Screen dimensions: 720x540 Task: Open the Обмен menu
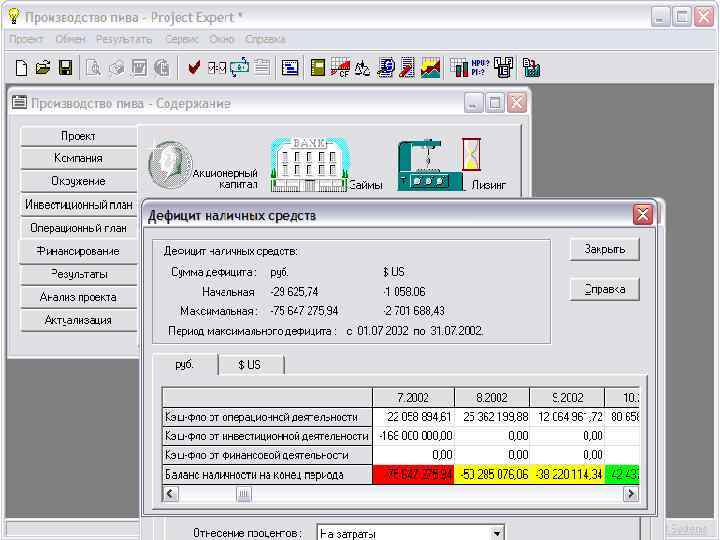point(71,39)
